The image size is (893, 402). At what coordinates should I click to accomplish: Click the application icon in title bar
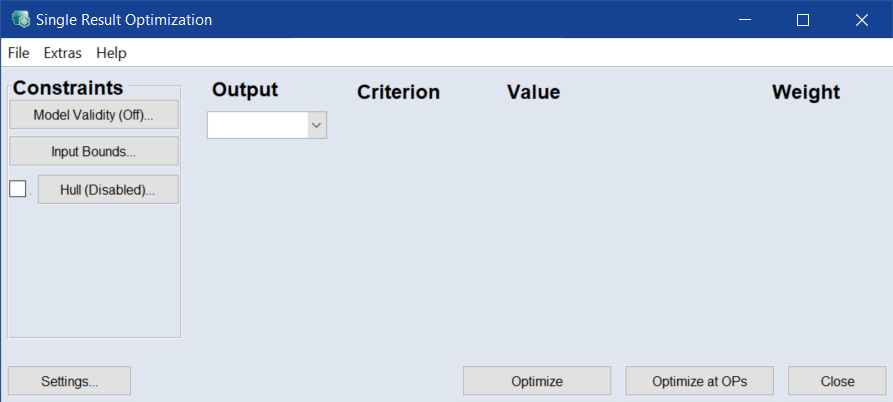coord(20,20)
